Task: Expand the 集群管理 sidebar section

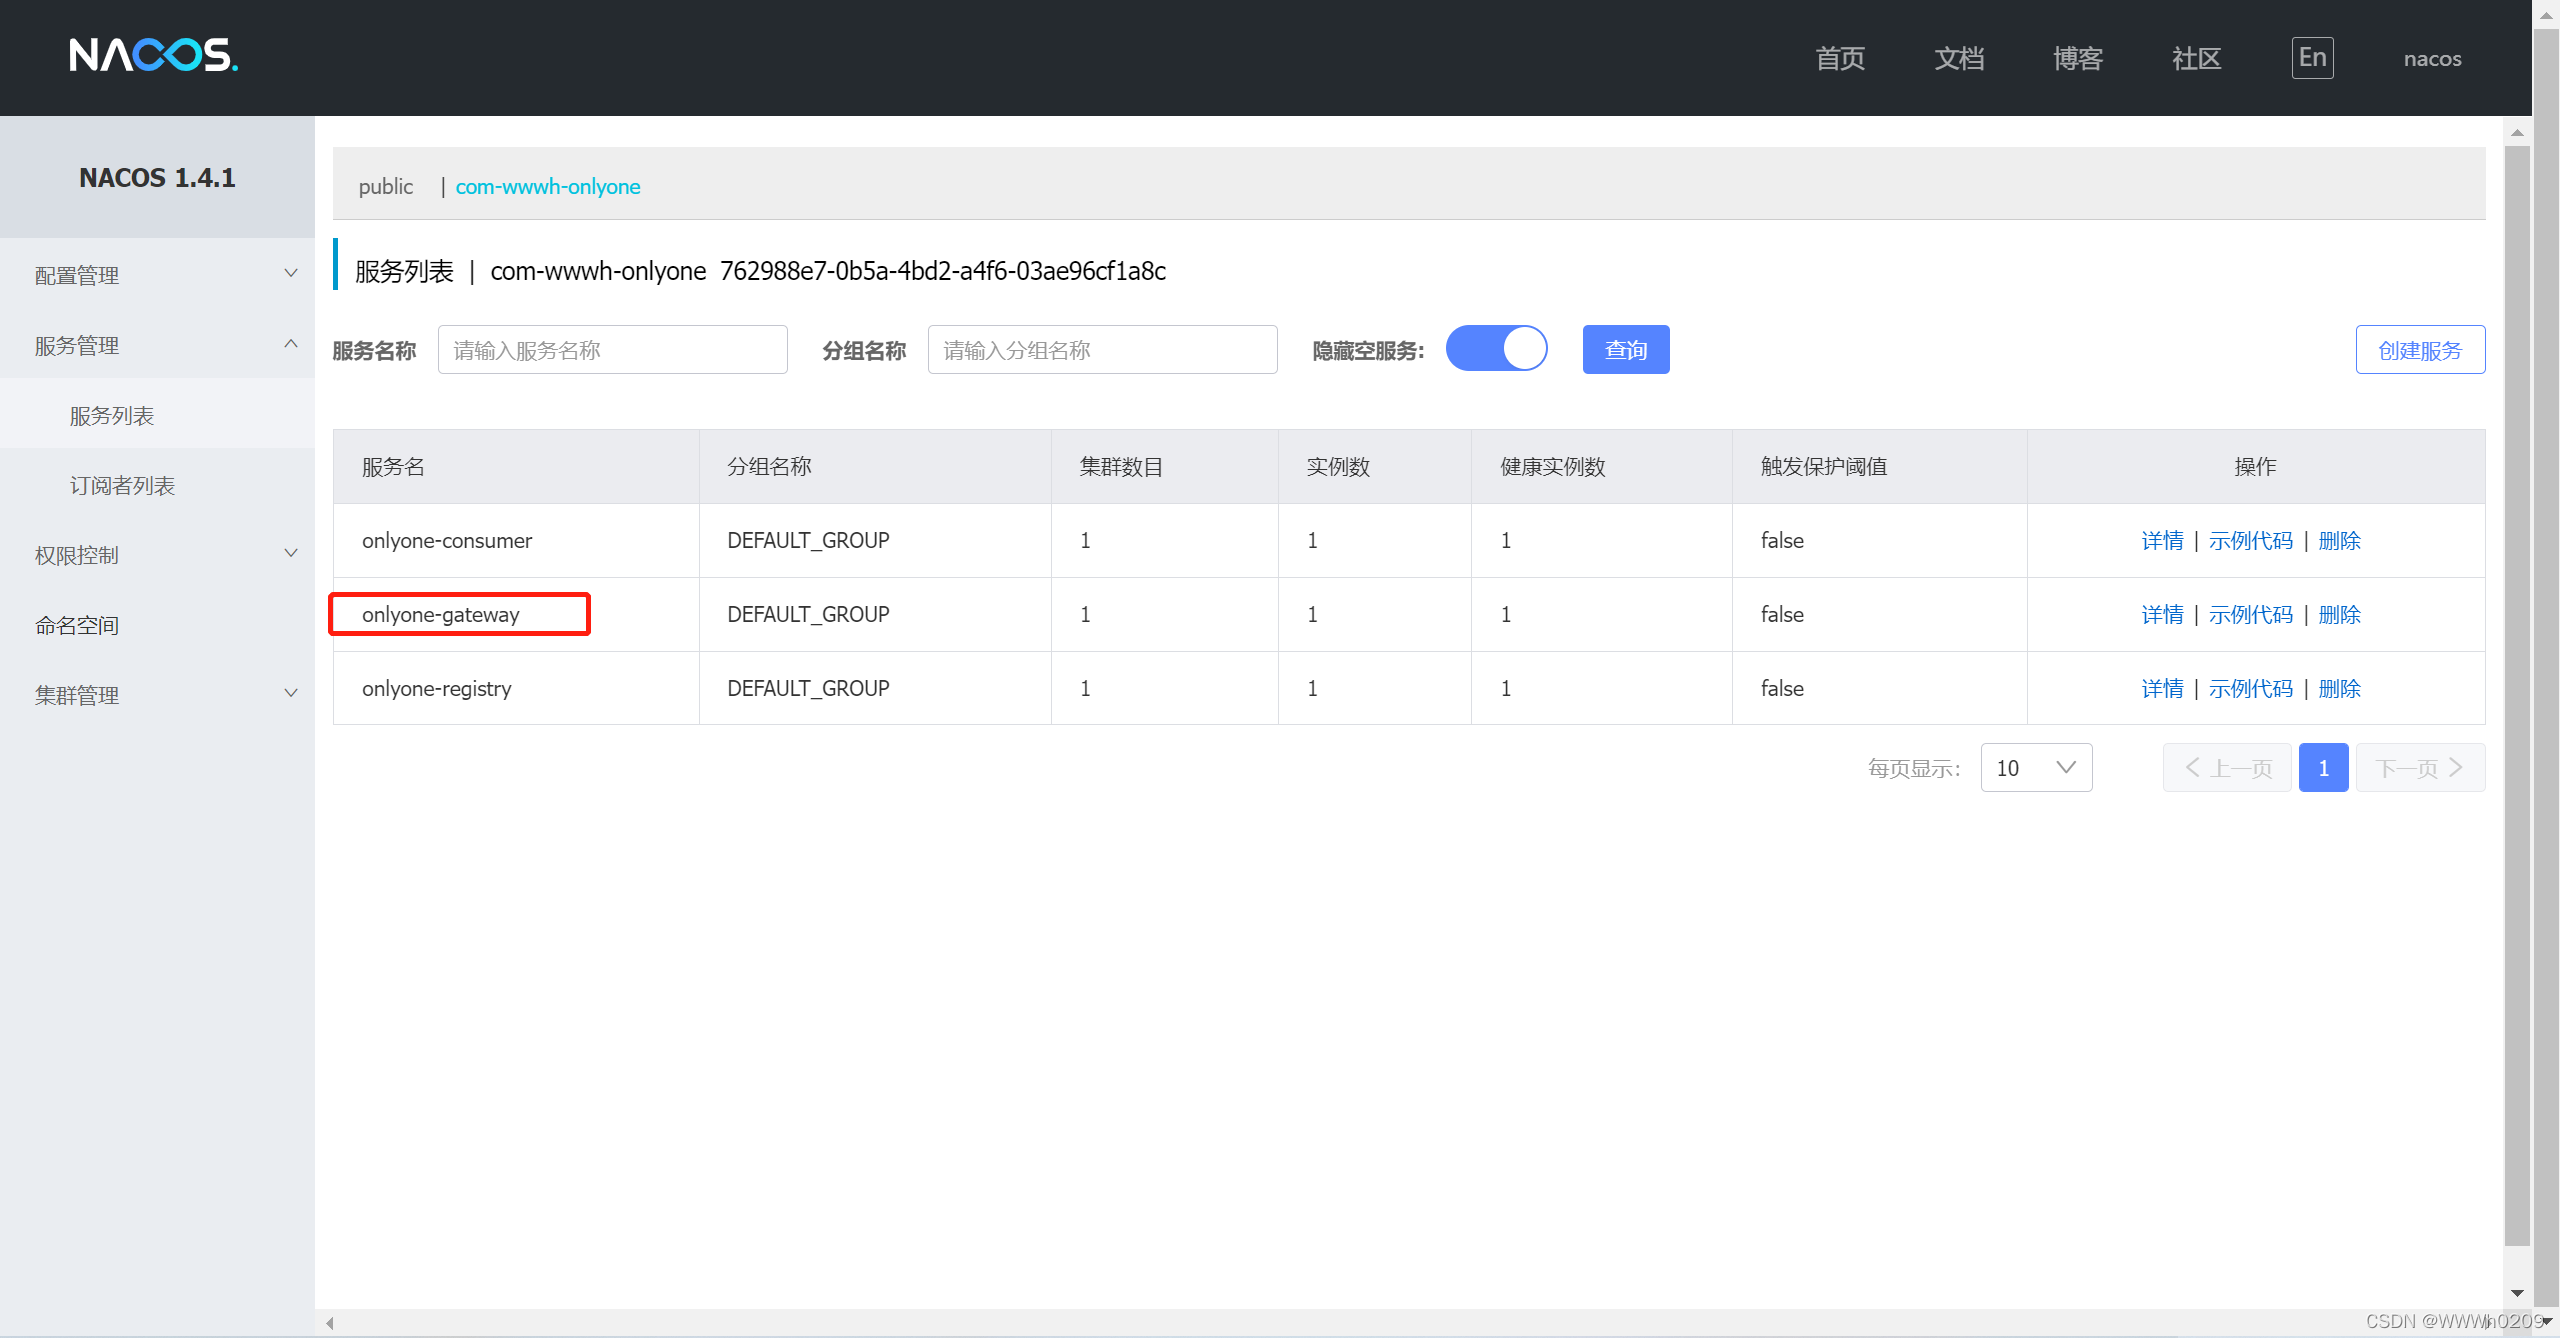Action: [157, 695]
